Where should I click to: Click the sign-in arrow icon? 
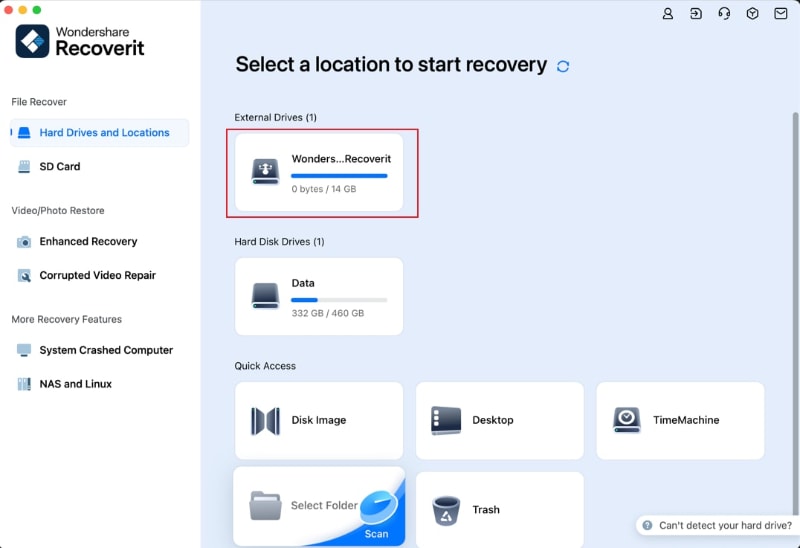point(696,14)
